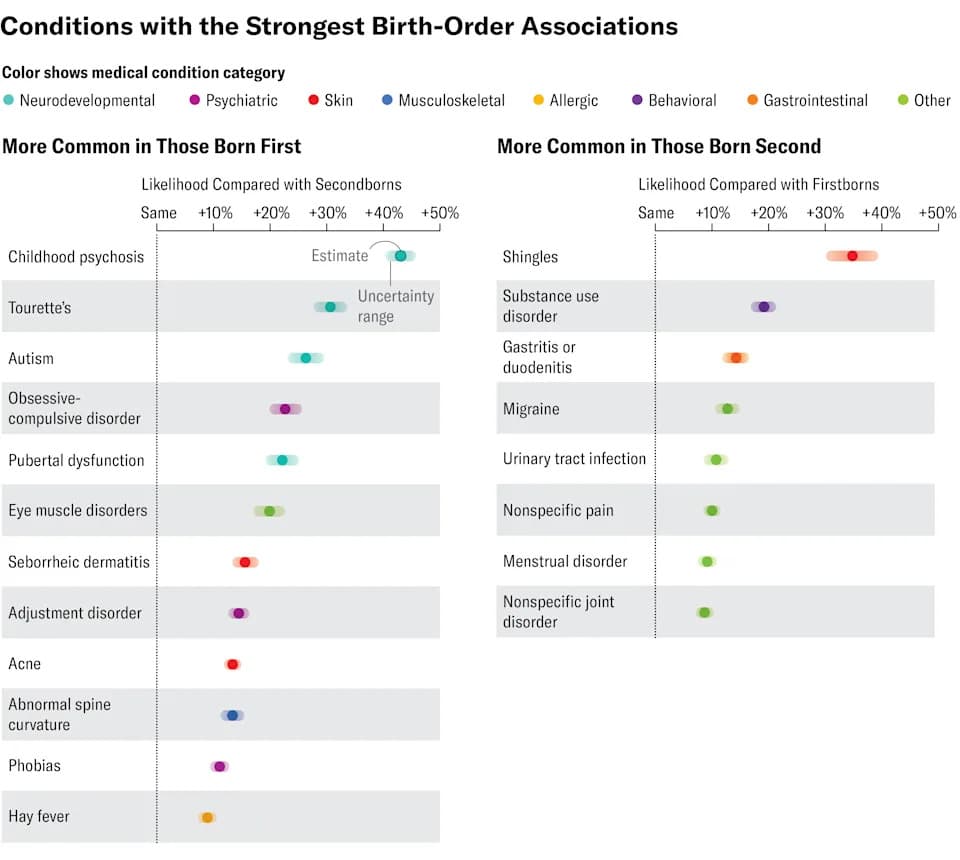Select the Hay fever yellow data point
The width and height of the screenshot is (960, 860).
point(208,817)
